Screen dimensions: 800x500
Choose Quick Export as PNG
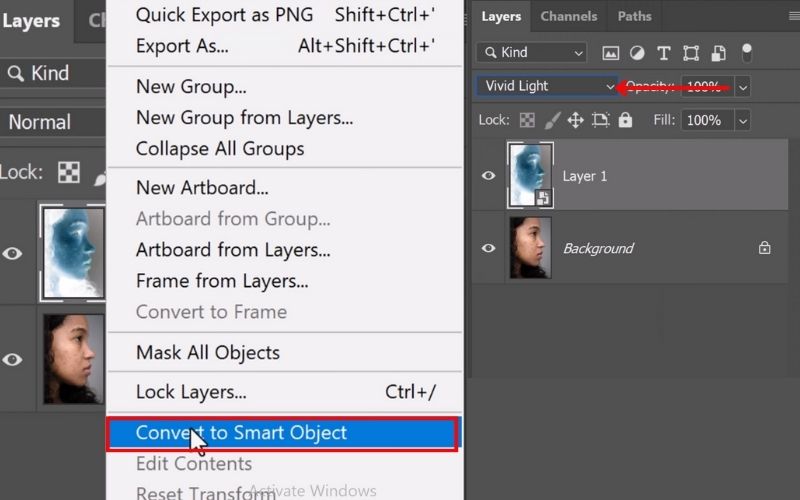(285, 15)
